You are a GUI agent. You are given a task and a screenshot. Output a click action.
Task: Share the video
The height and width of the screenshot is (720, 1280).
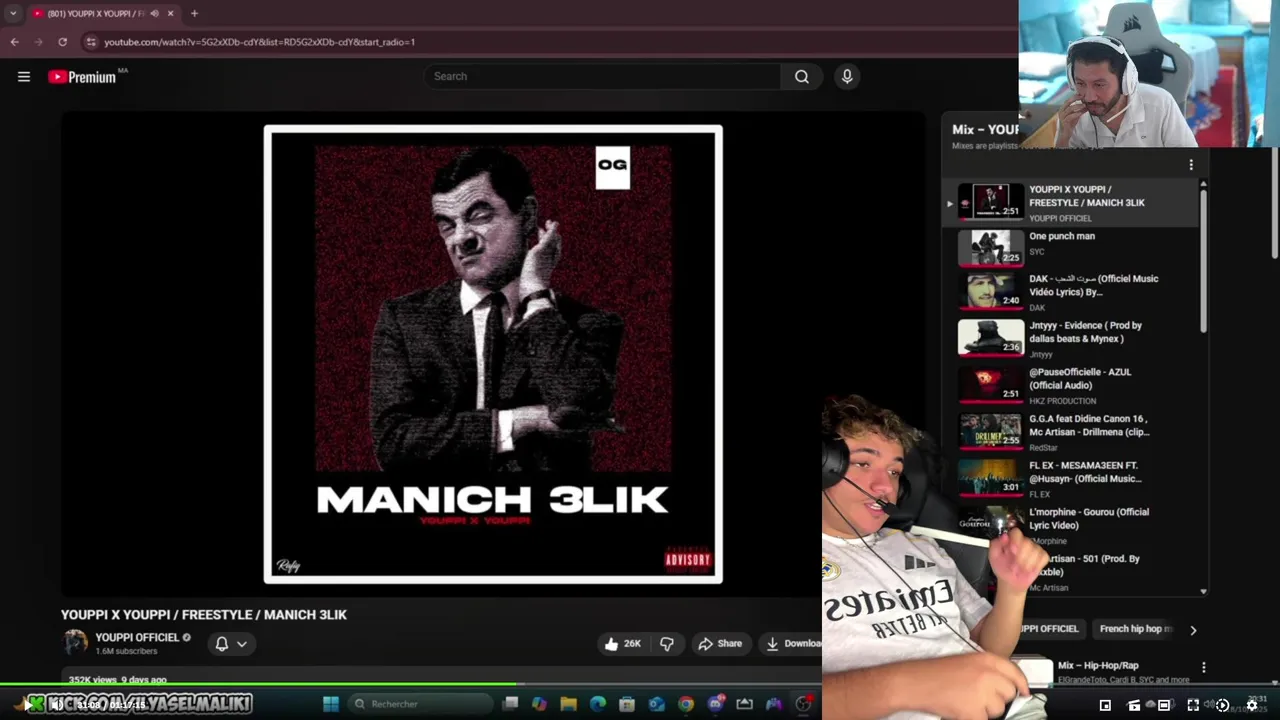[x=720, y=644]
